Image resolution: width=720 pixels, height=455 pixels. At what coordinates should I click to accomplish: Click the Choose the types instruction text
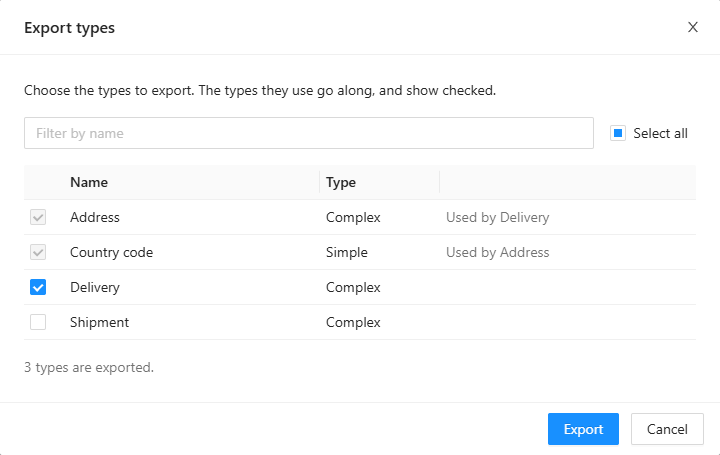point(260,90)
